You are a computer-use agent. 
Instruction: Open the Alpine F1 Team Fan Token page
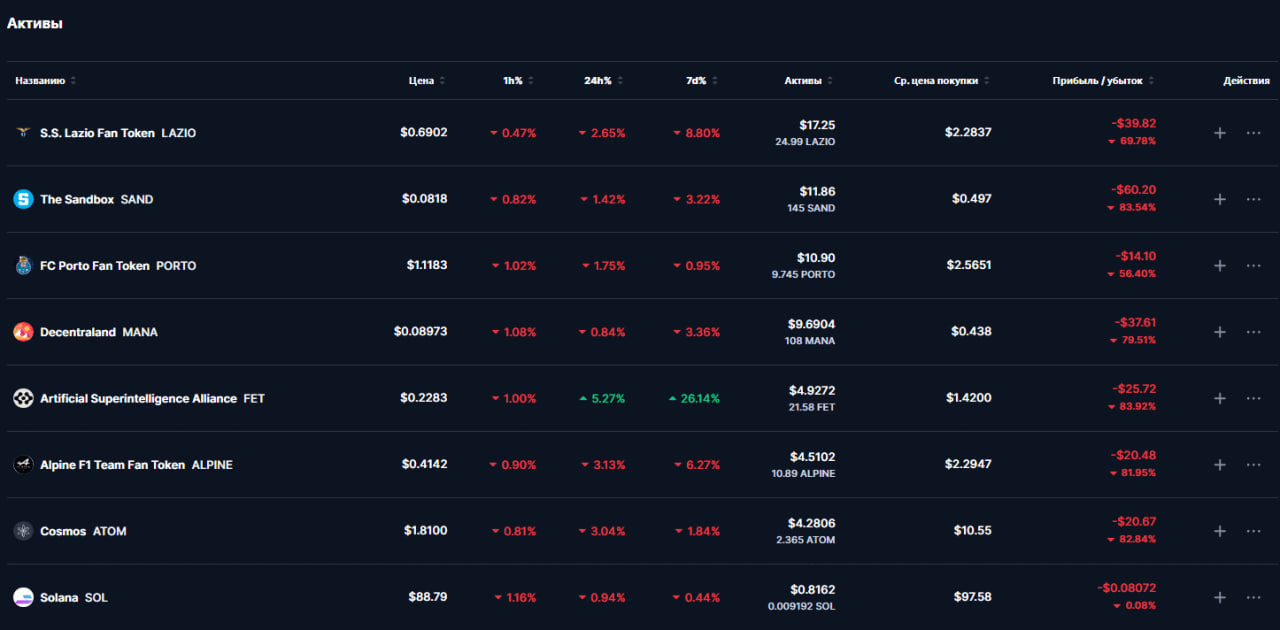[x=136, y=464]
